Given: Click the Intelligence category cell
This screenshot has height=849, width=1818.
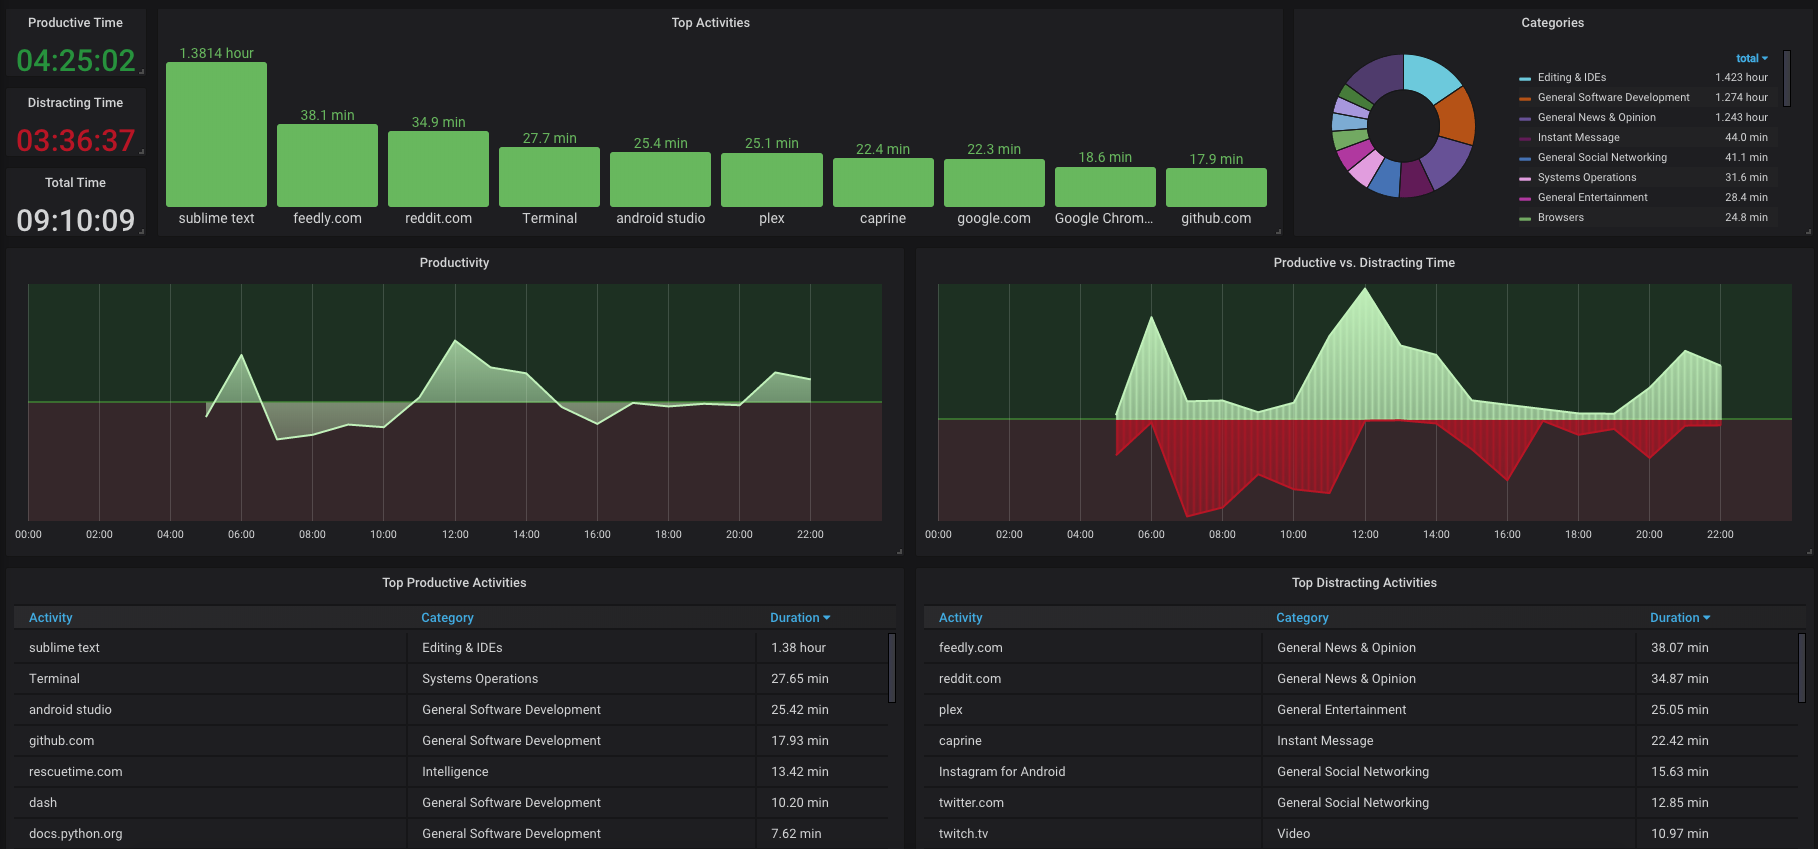Looking at the screenshot, I should tap(455, 772).
